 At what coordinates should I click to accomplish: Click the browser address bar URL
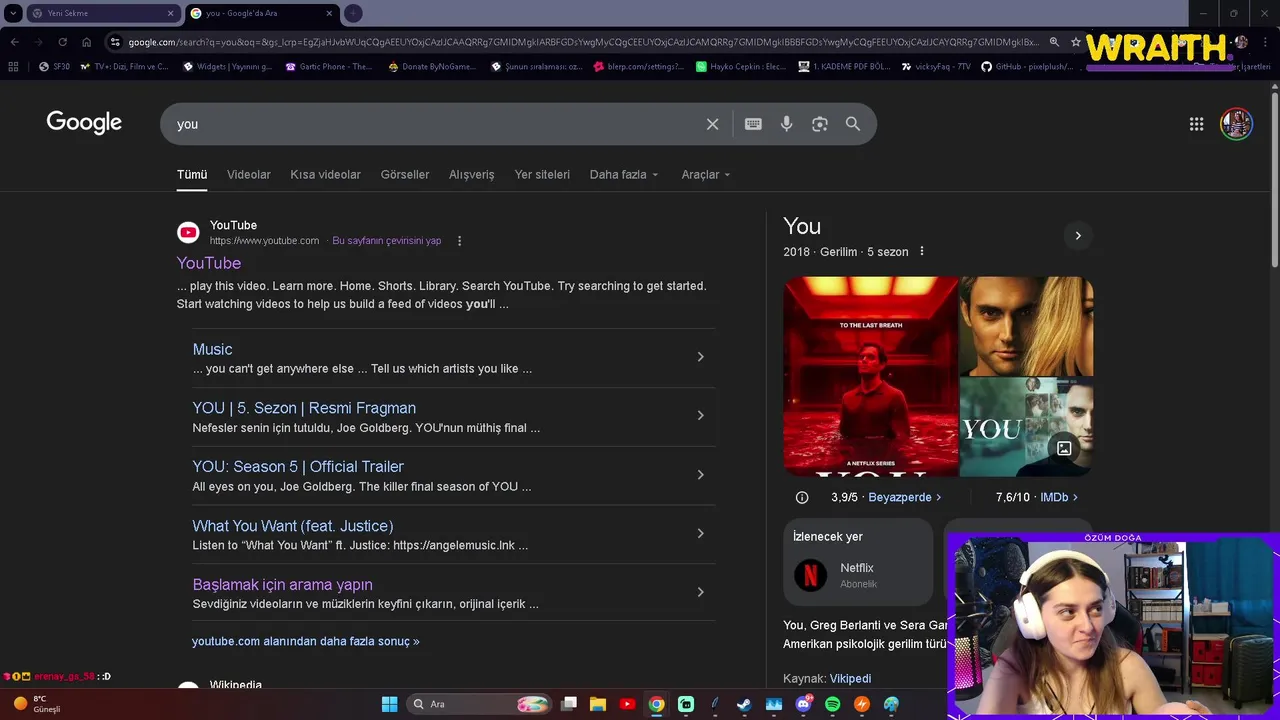pos(582,42)
